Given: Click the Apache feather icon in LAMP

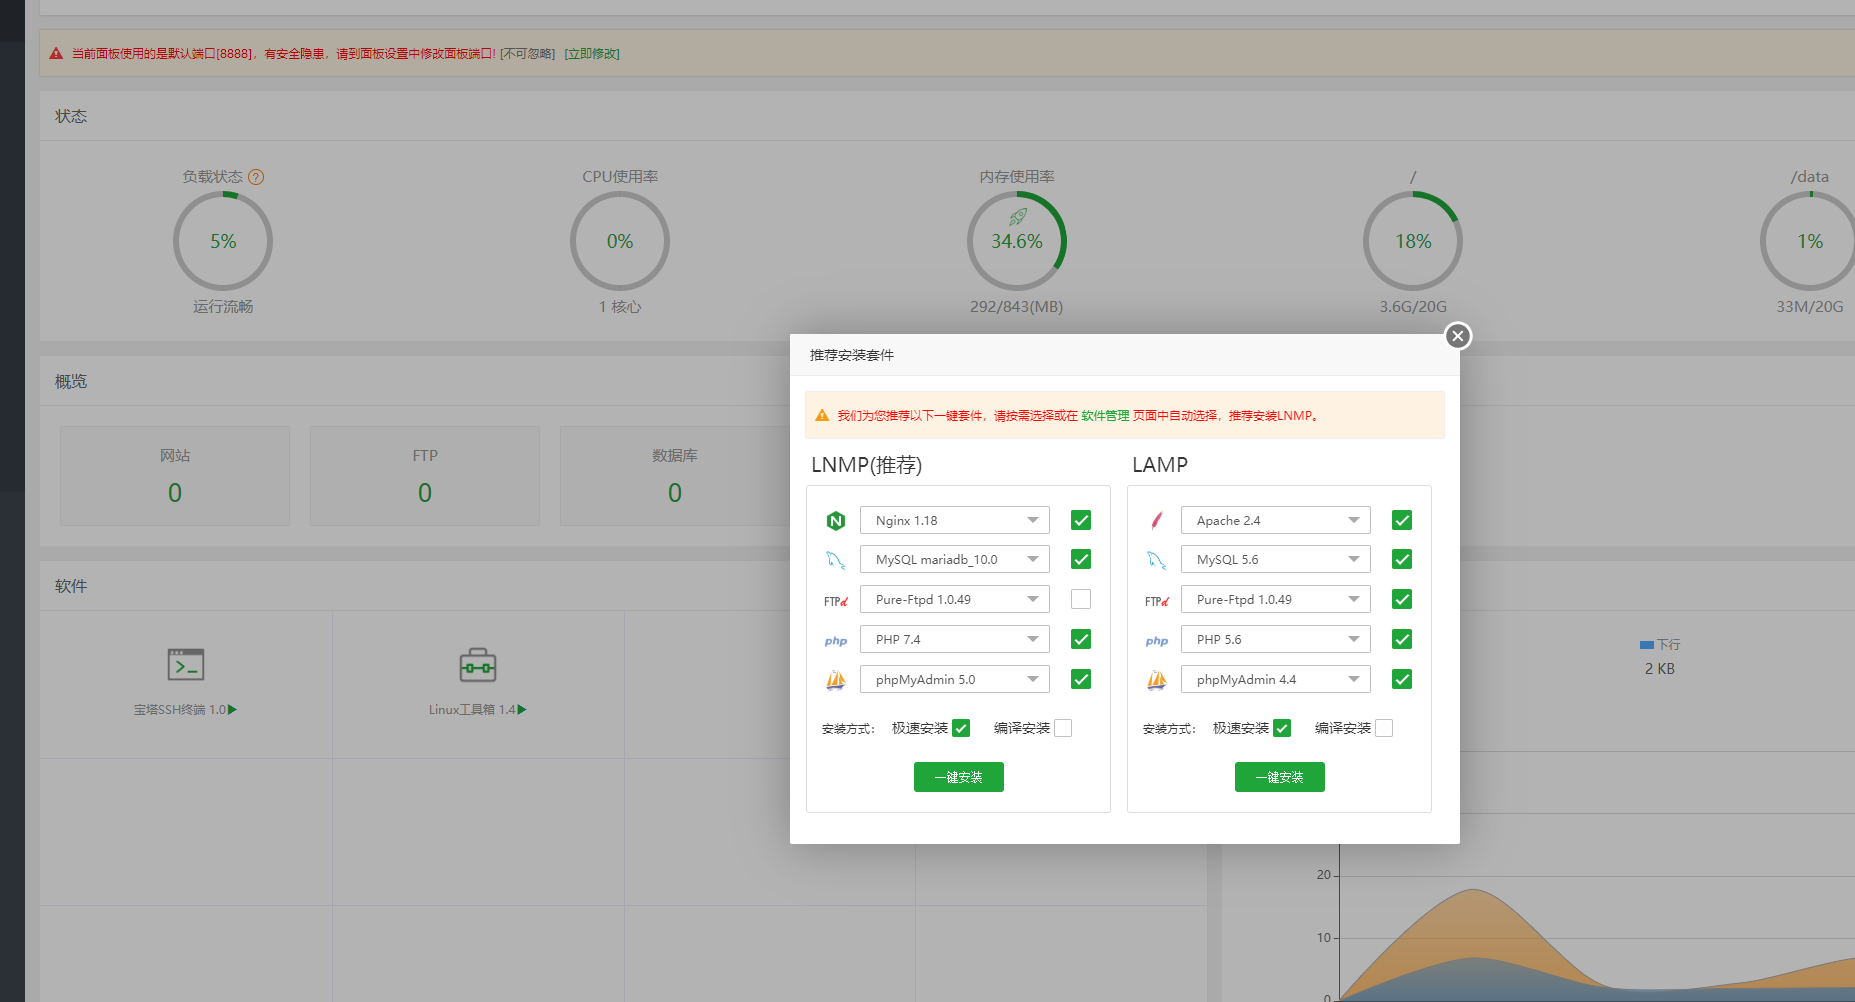Looking at the screenshot, I should tap(1157, 521).
